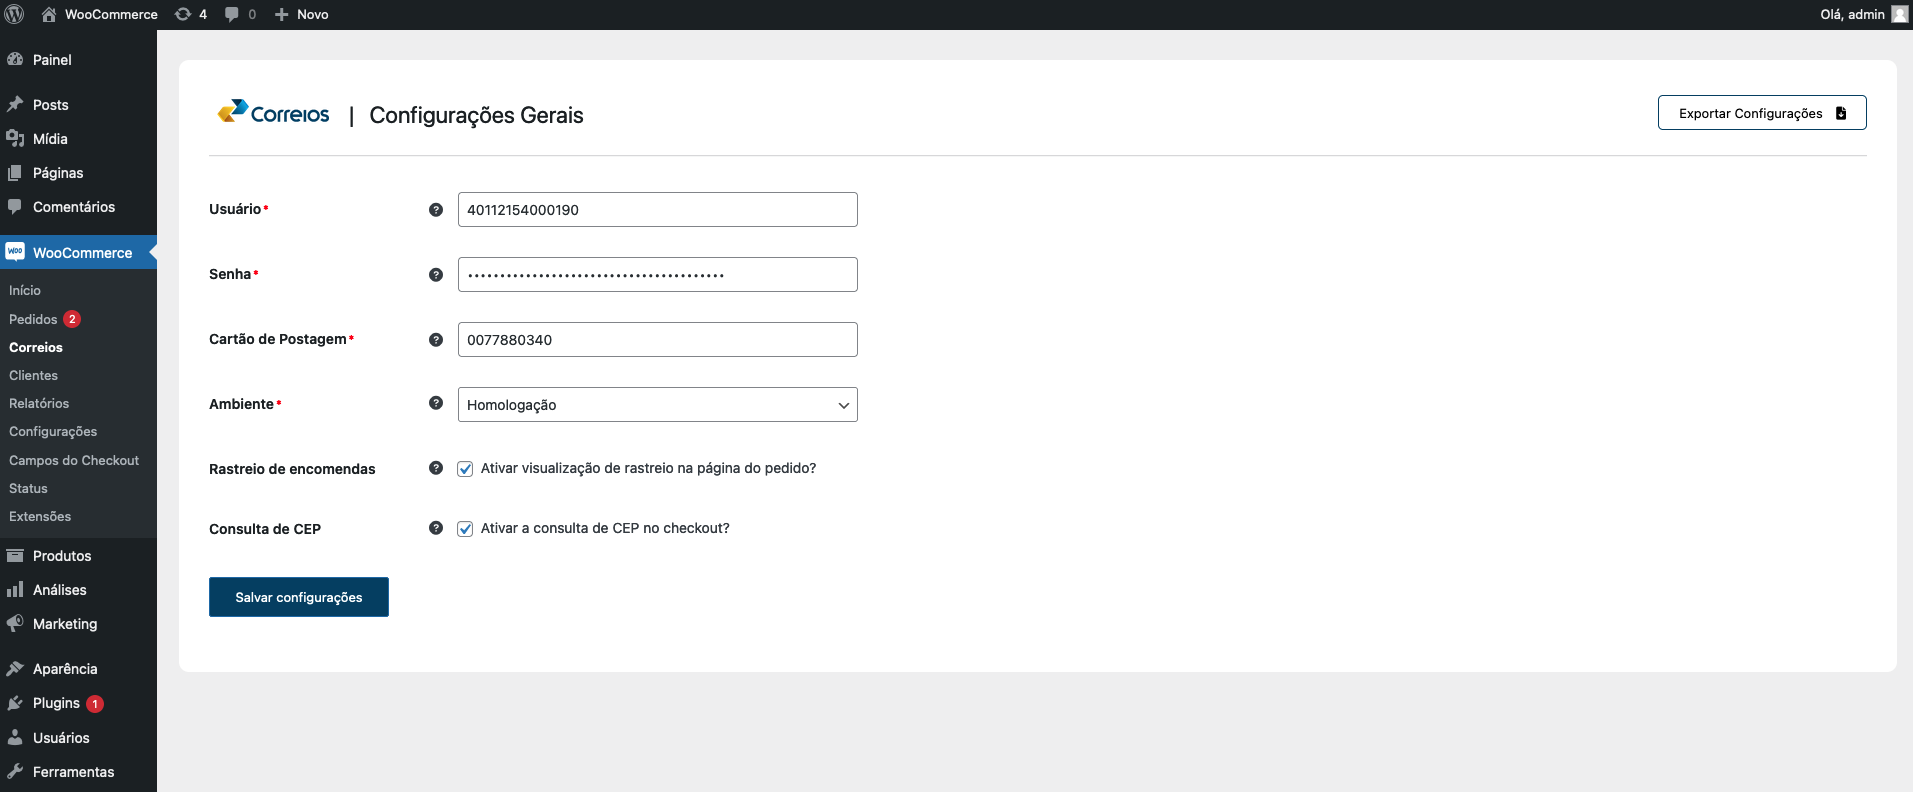Click the help icon beside Rastreio de encomendas
Image resolution: width=1913 pixels, height=792 pixels.
pos(436,468)
